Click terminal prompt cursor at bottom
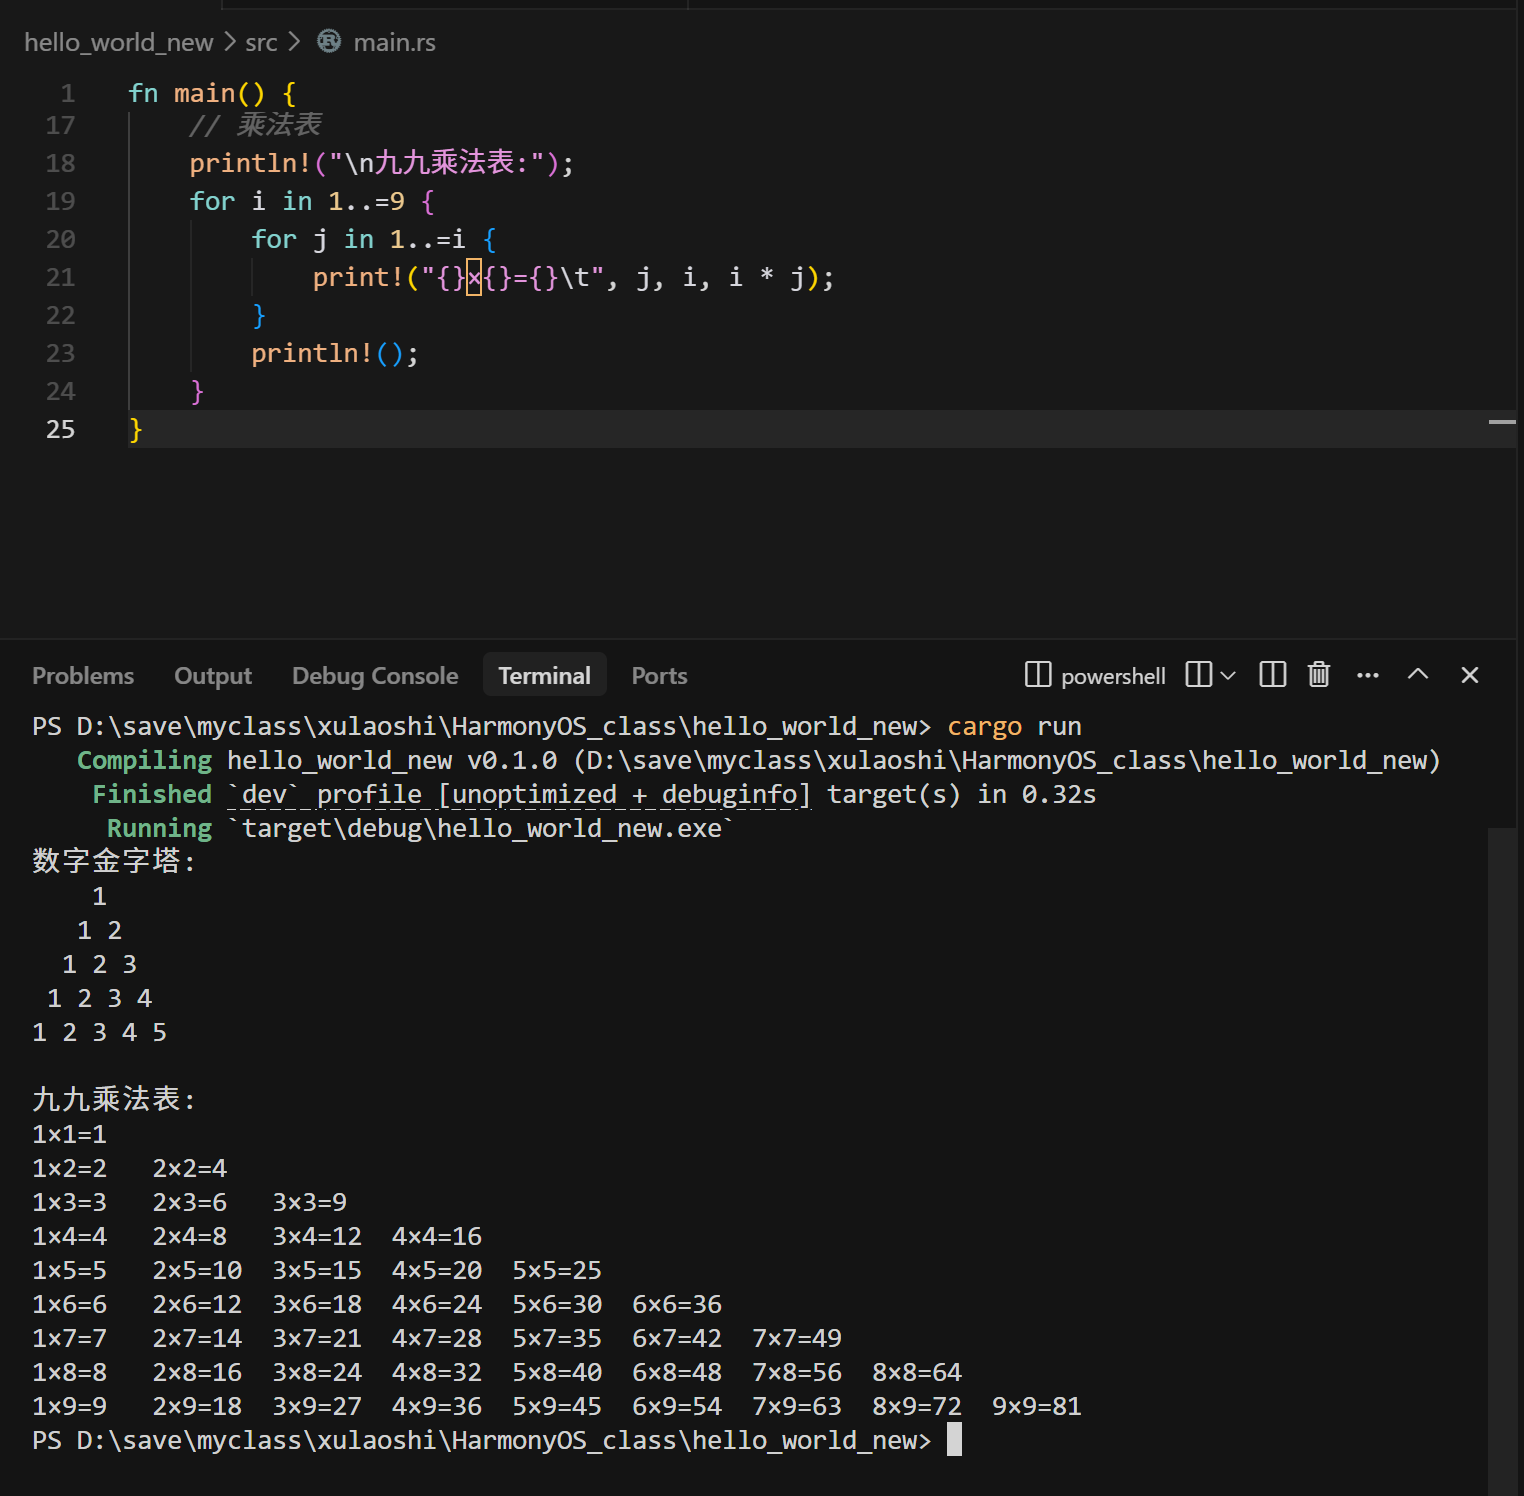This screenshot has width=1524, height=1496. tap(954, 1440)
